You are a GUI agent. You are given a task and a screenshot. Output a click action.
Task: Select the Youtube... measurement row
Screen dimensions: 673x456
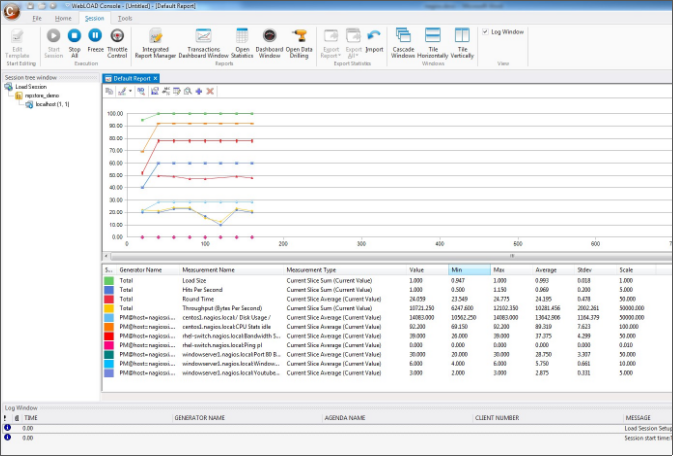click(386, 373)
